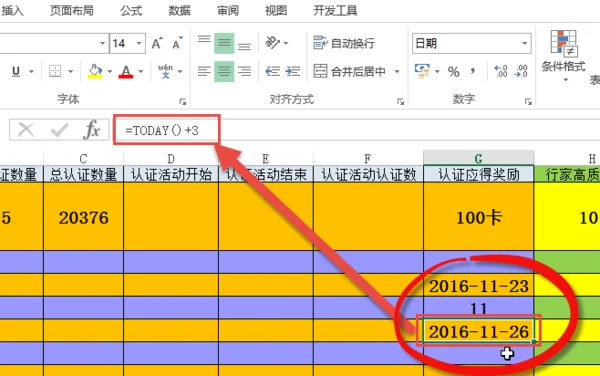Apply percent style

click(x=453, y=72)
